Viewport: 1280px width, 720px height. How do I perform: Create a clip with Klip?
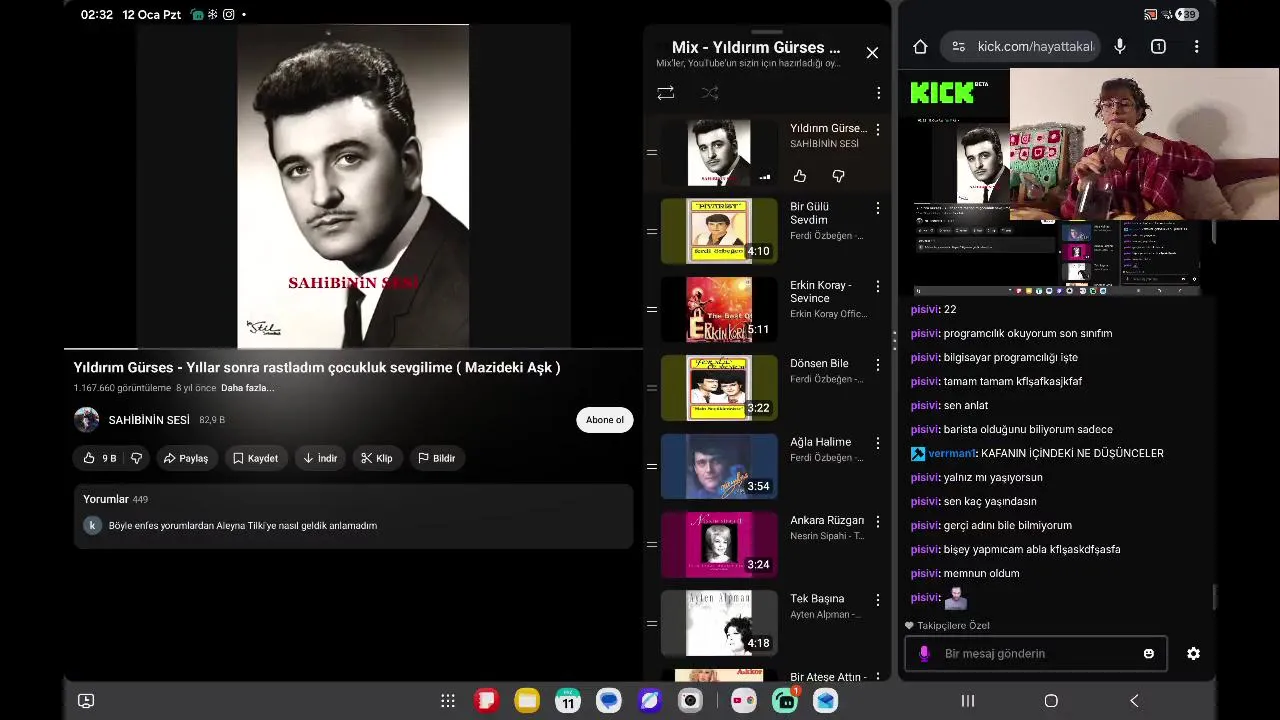point(377,458)
